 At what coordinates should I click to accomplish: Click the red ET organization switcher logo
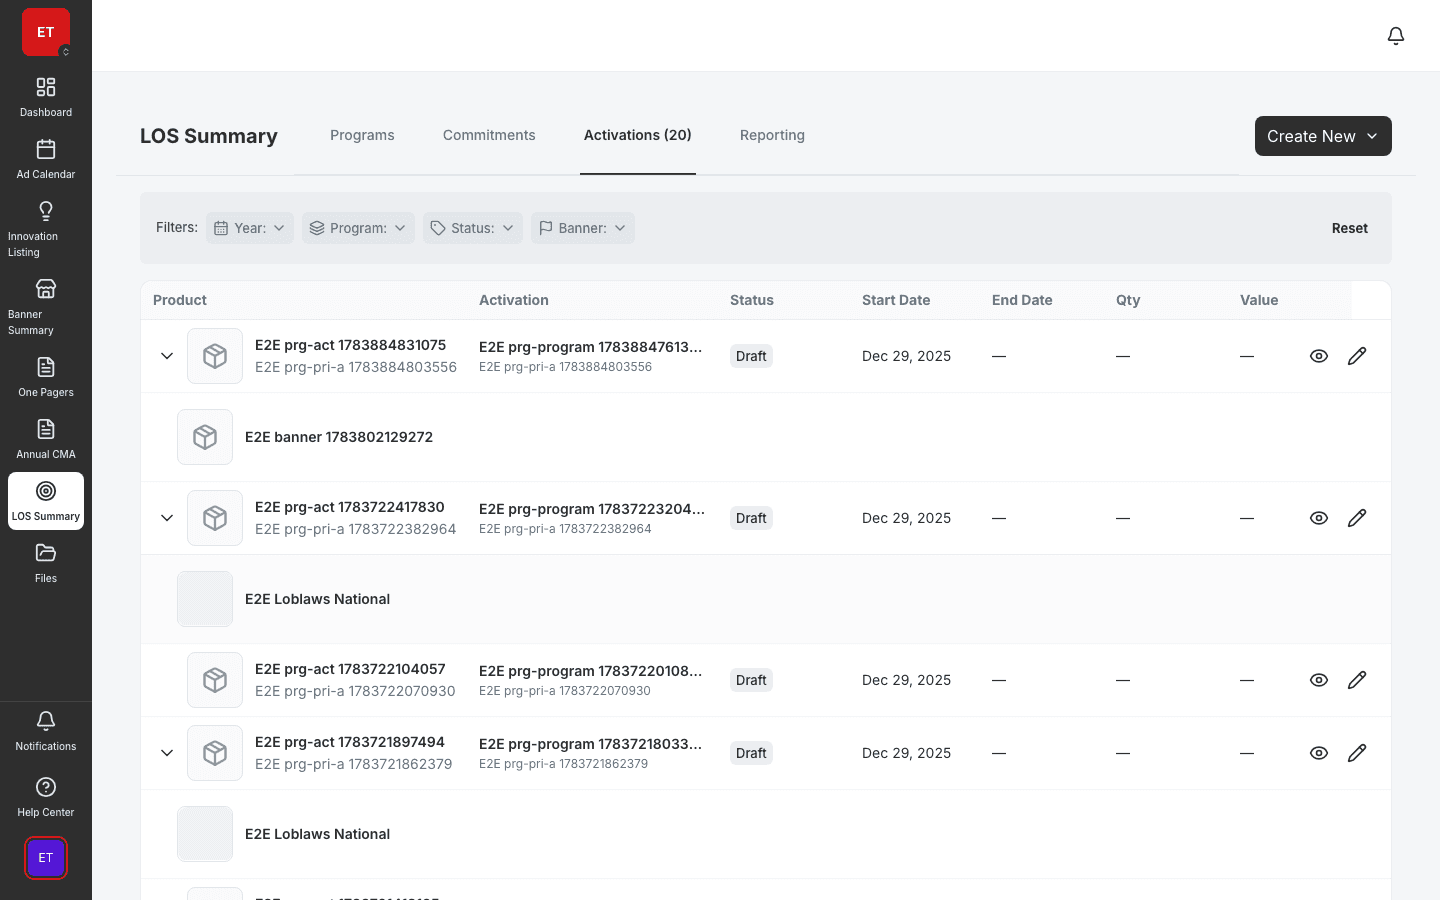pyautogui.click(x=46, y=32)
